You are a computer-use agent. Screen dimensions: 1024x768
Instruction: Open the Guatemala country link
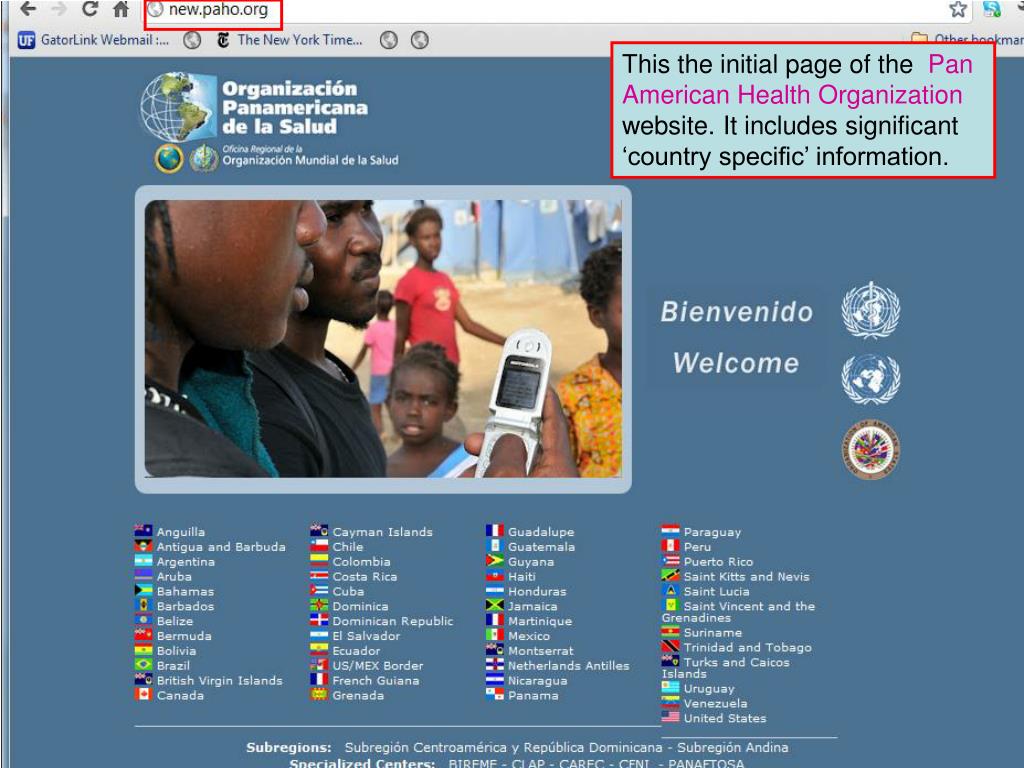(x=541, y=547)
